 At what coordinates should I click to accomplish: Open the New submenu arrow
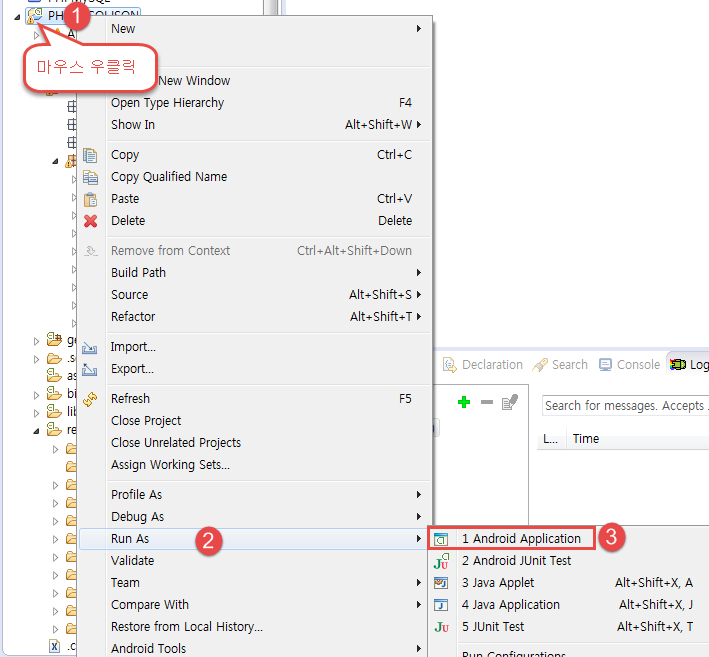419,28
